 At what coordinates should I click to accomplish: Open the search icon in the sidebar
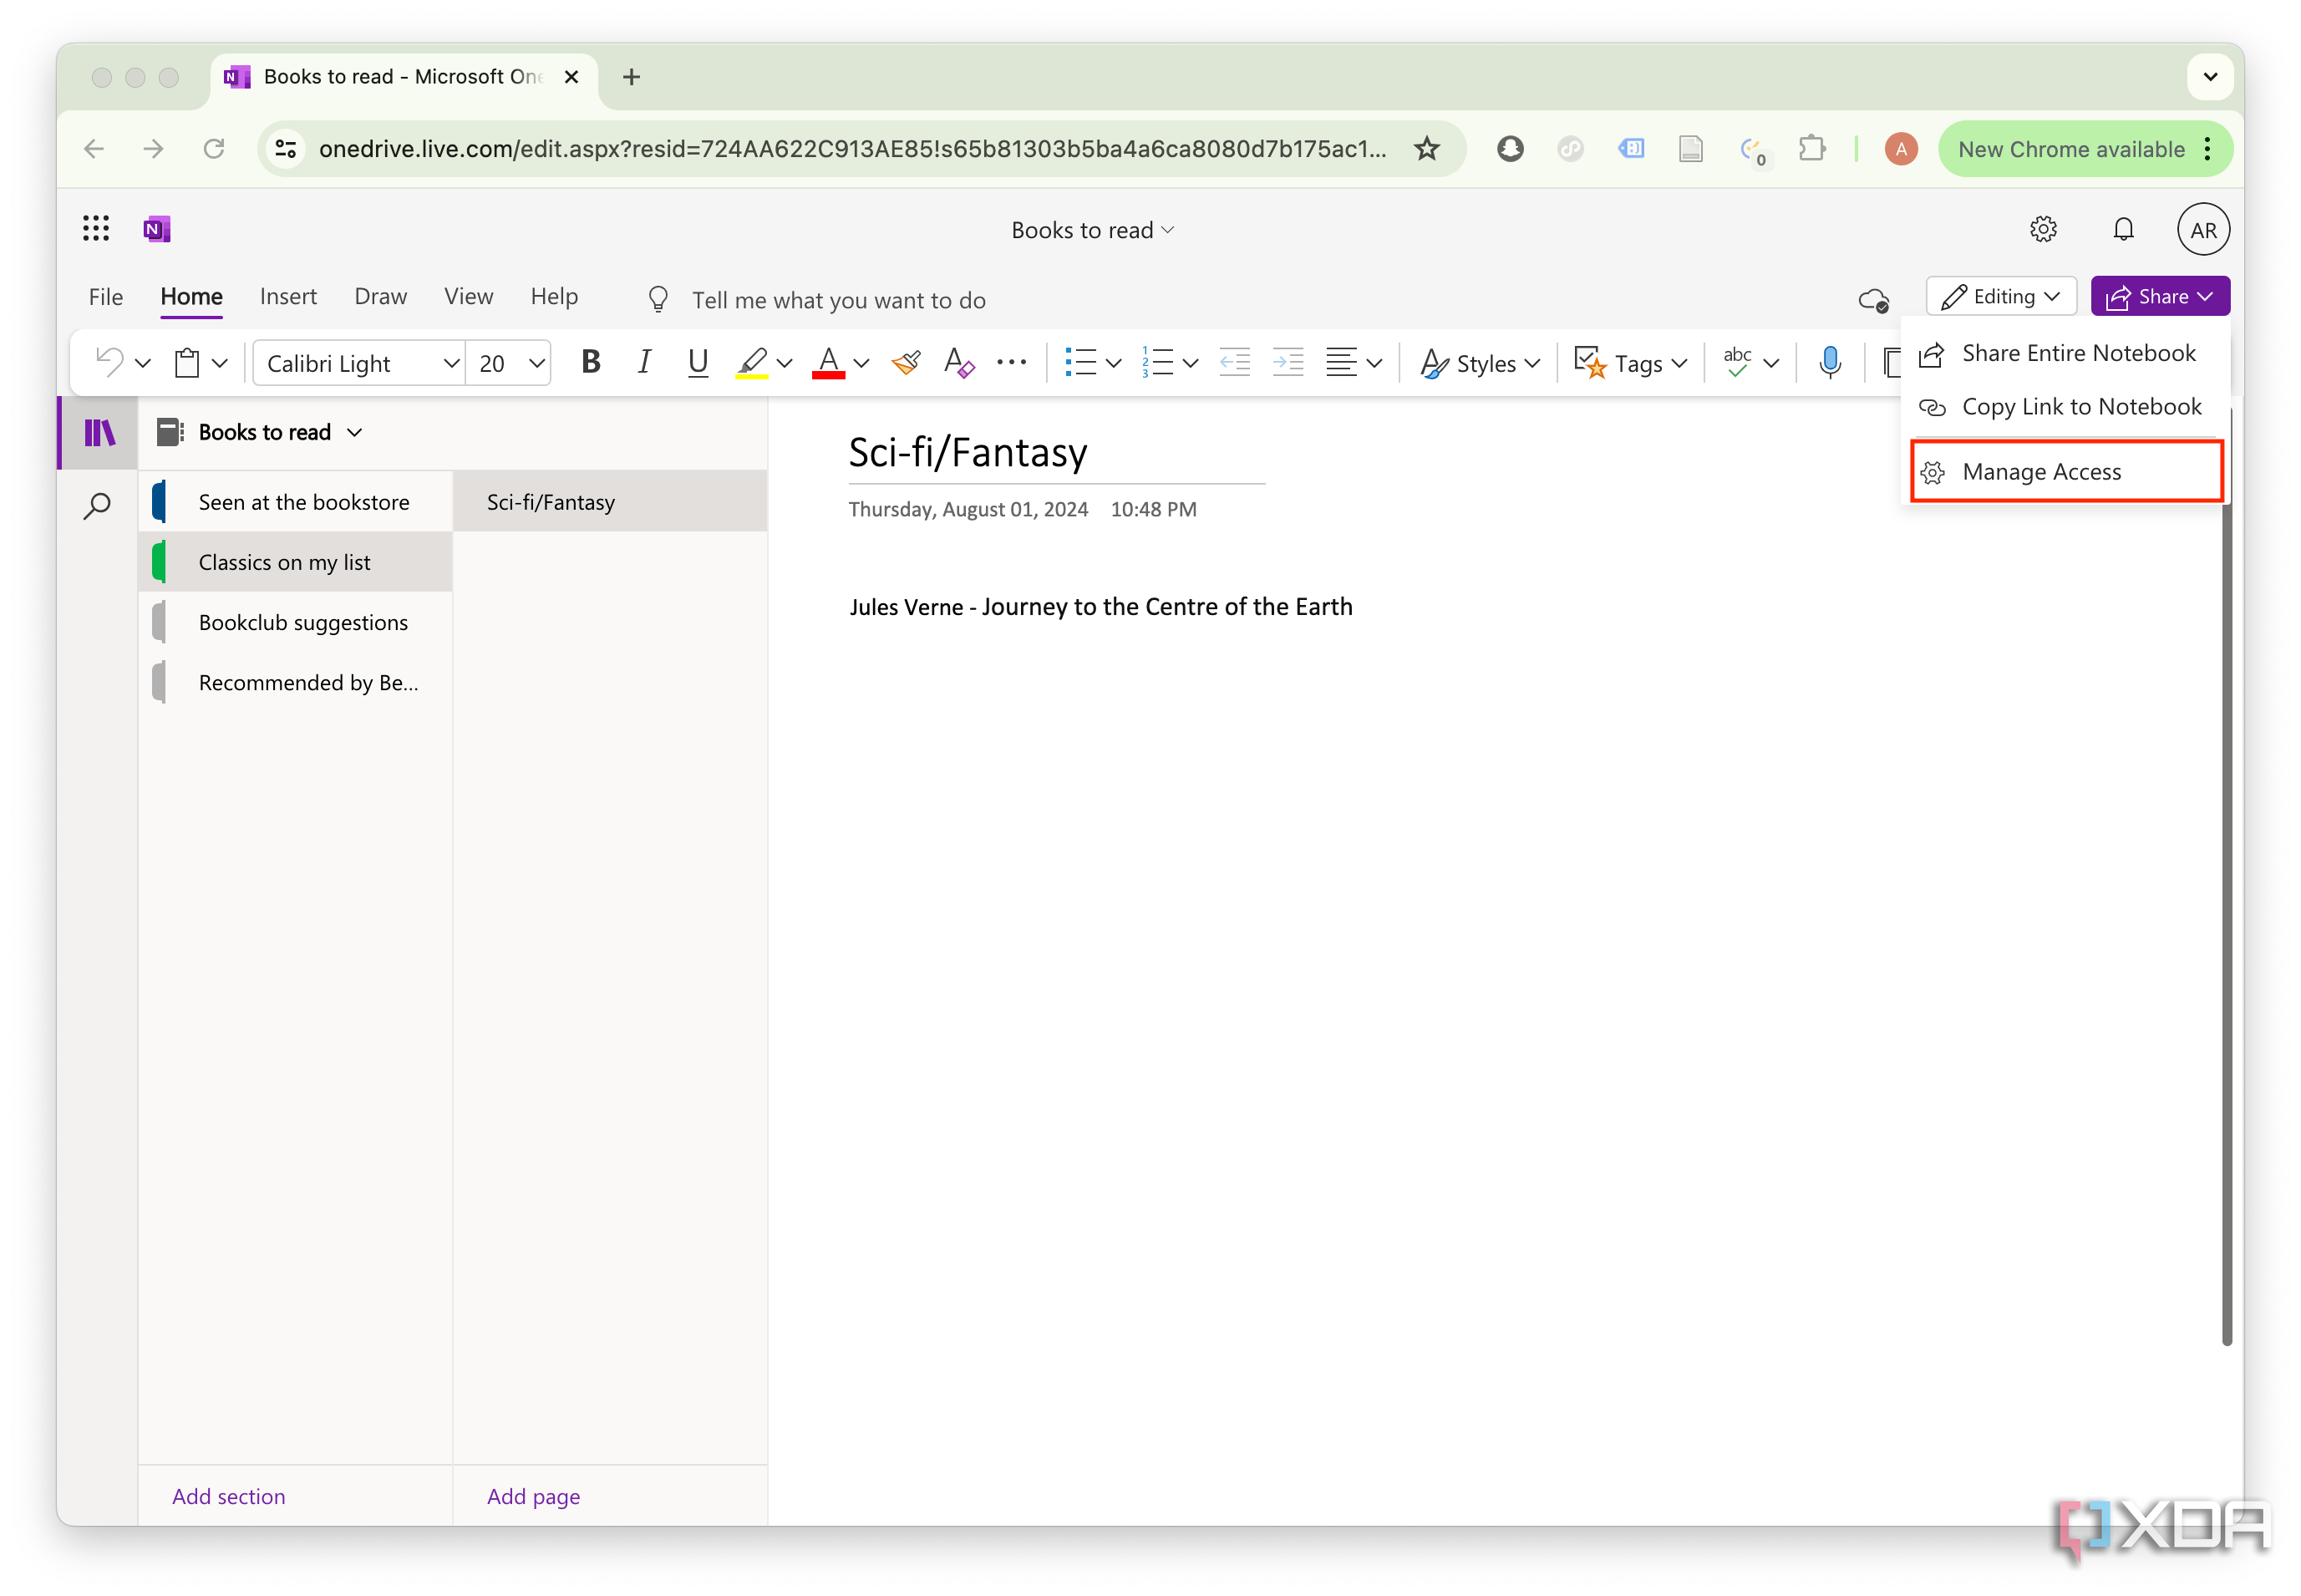coord(97,505)
